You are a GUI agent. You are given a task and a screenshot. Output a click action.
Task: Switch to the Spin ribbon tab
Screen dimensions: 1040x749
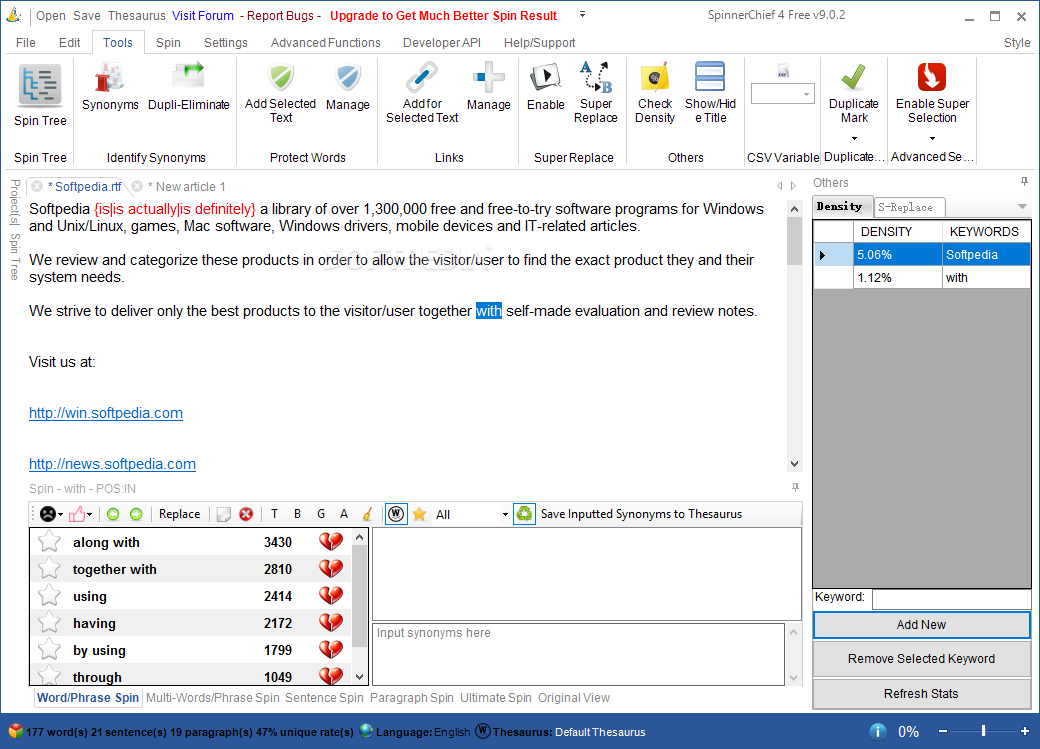point(168,42)
